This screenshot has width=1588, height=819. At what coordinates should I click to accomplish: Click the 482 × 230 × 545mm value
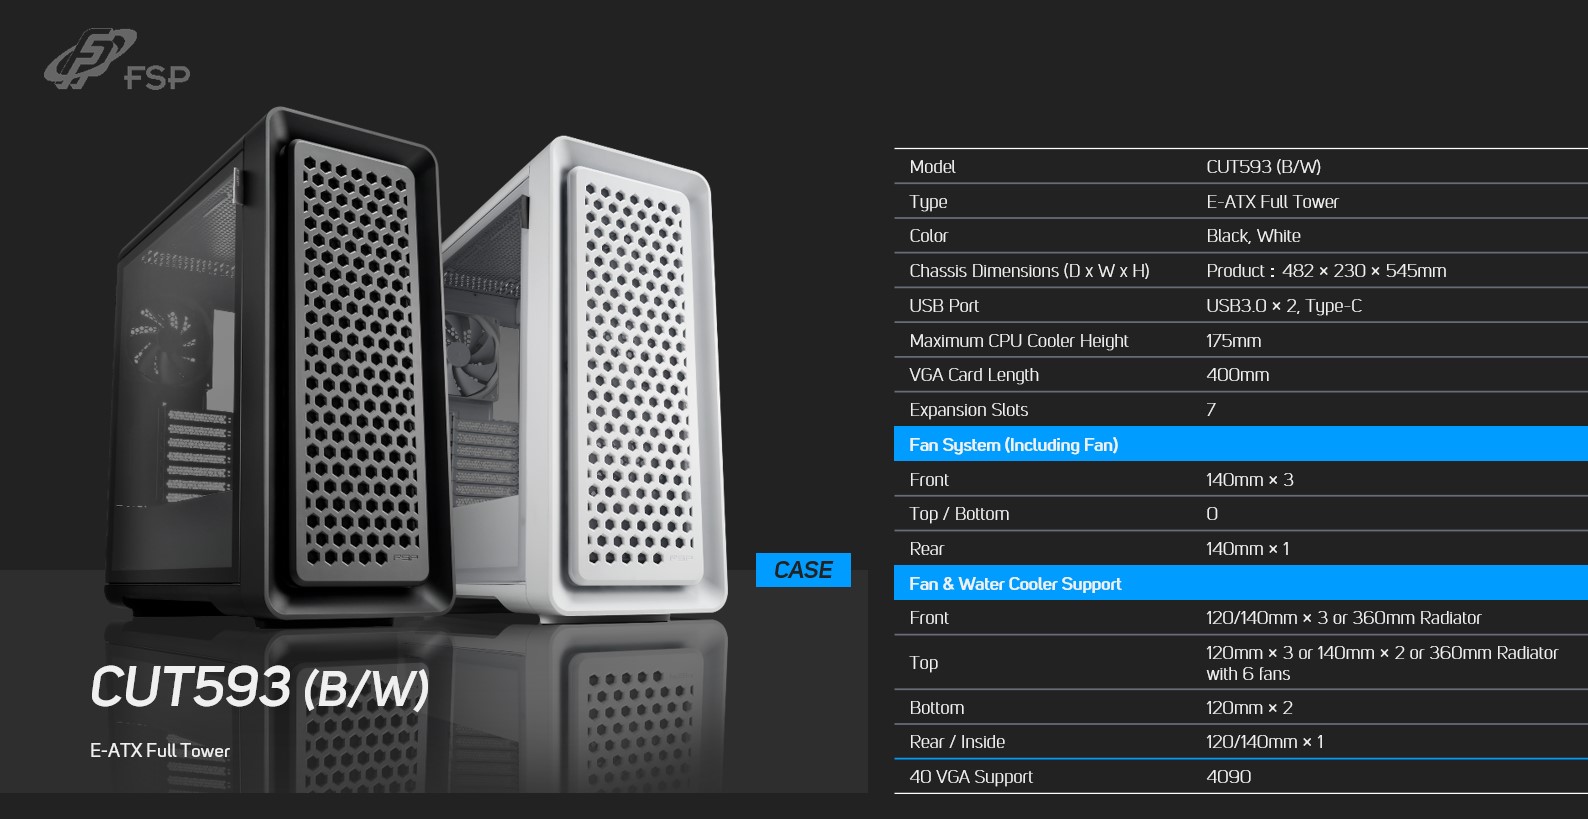click(1364, 271)
